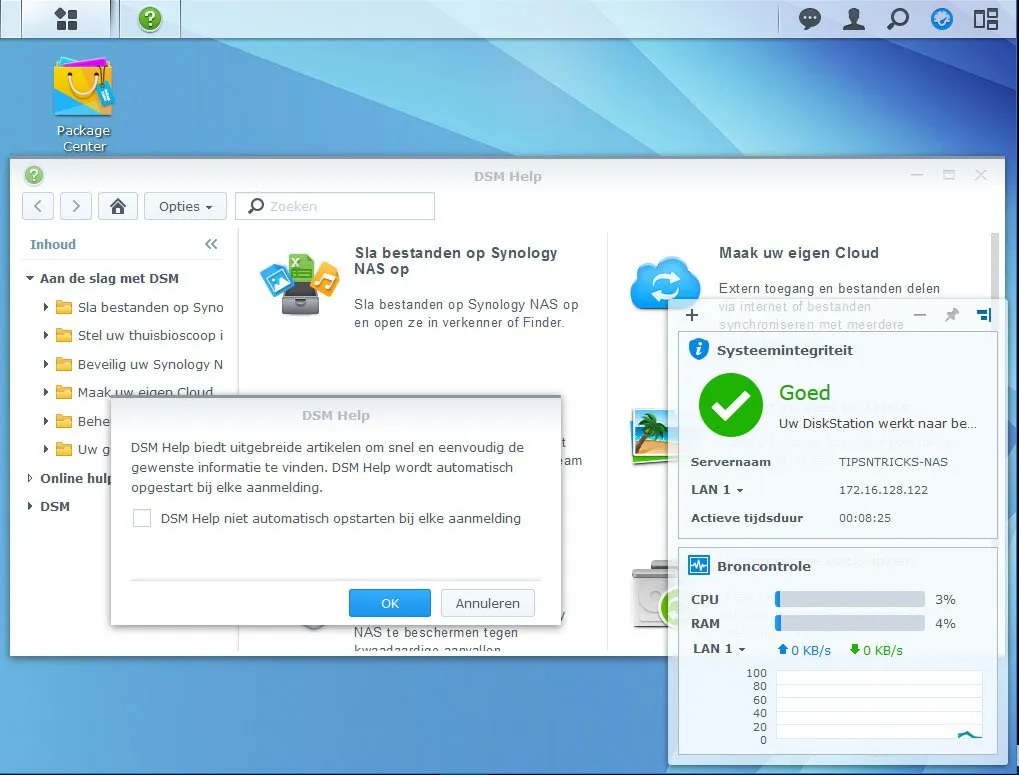Screen dimensions: 1019x775
Task: Add a widget with the plus icon
Action: [692, 315]
